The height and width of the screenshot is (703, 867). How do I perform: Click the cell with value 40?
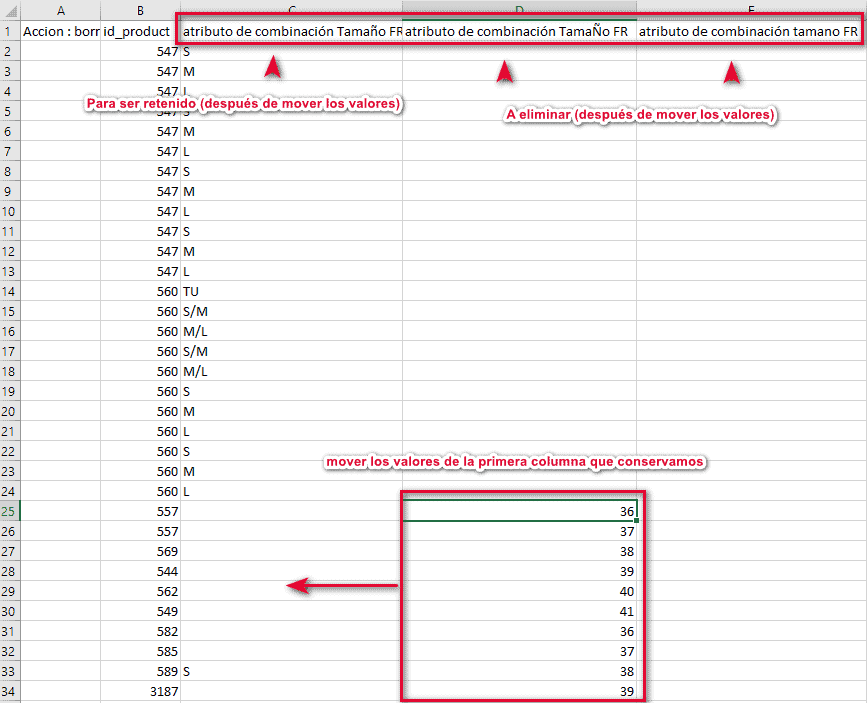tap(519, 591)
